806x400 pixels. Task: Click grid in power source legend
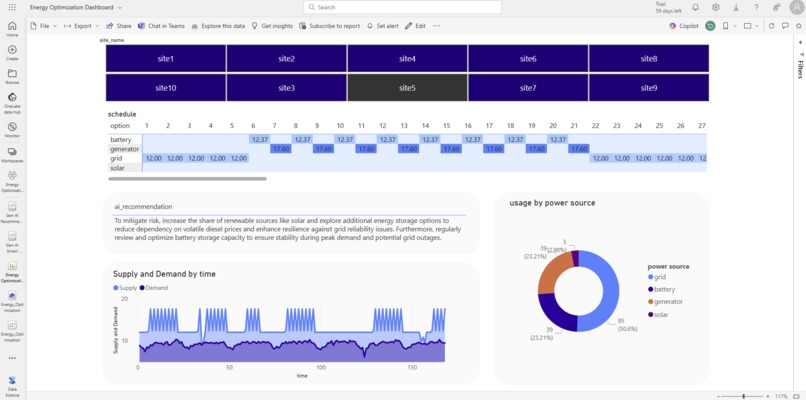657,277
